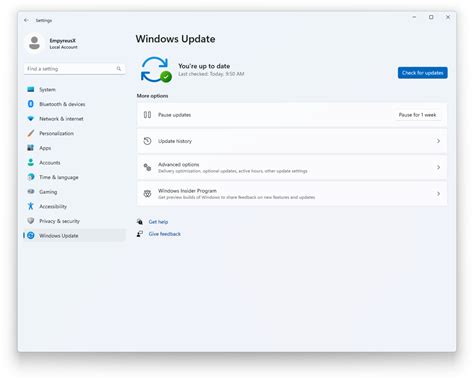
Task: Click the You're up to date text
Action: click(x=204, y=66)
